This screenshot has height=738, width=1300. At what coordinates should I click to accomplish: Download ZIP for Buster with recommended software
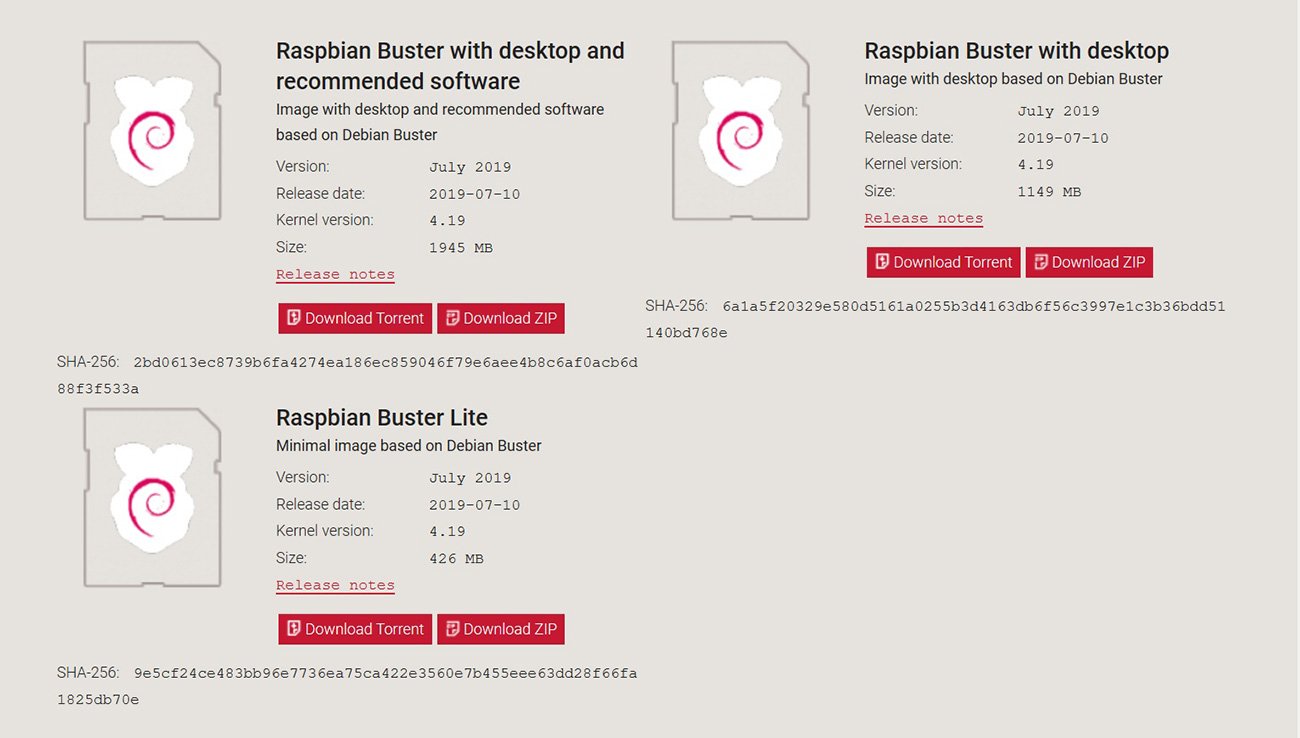point(501,318)
